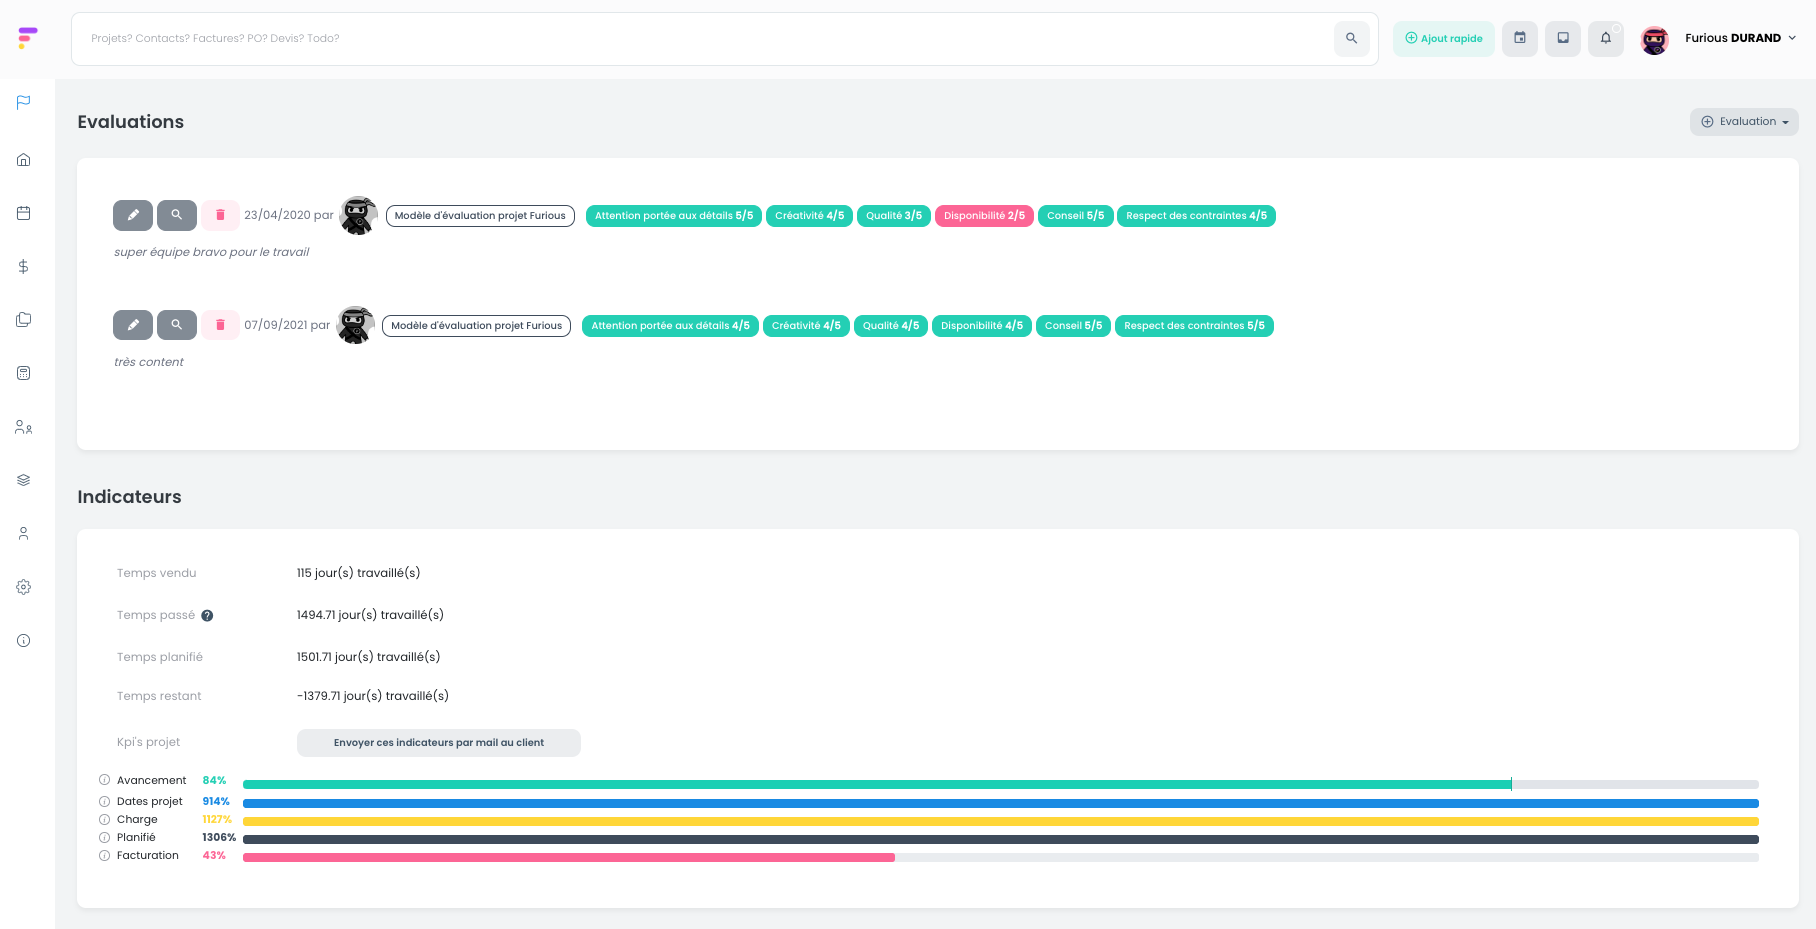Open the dollar finance icon in sidebar
Viewport: 1816px width, 929px height.
click(24, 266)
